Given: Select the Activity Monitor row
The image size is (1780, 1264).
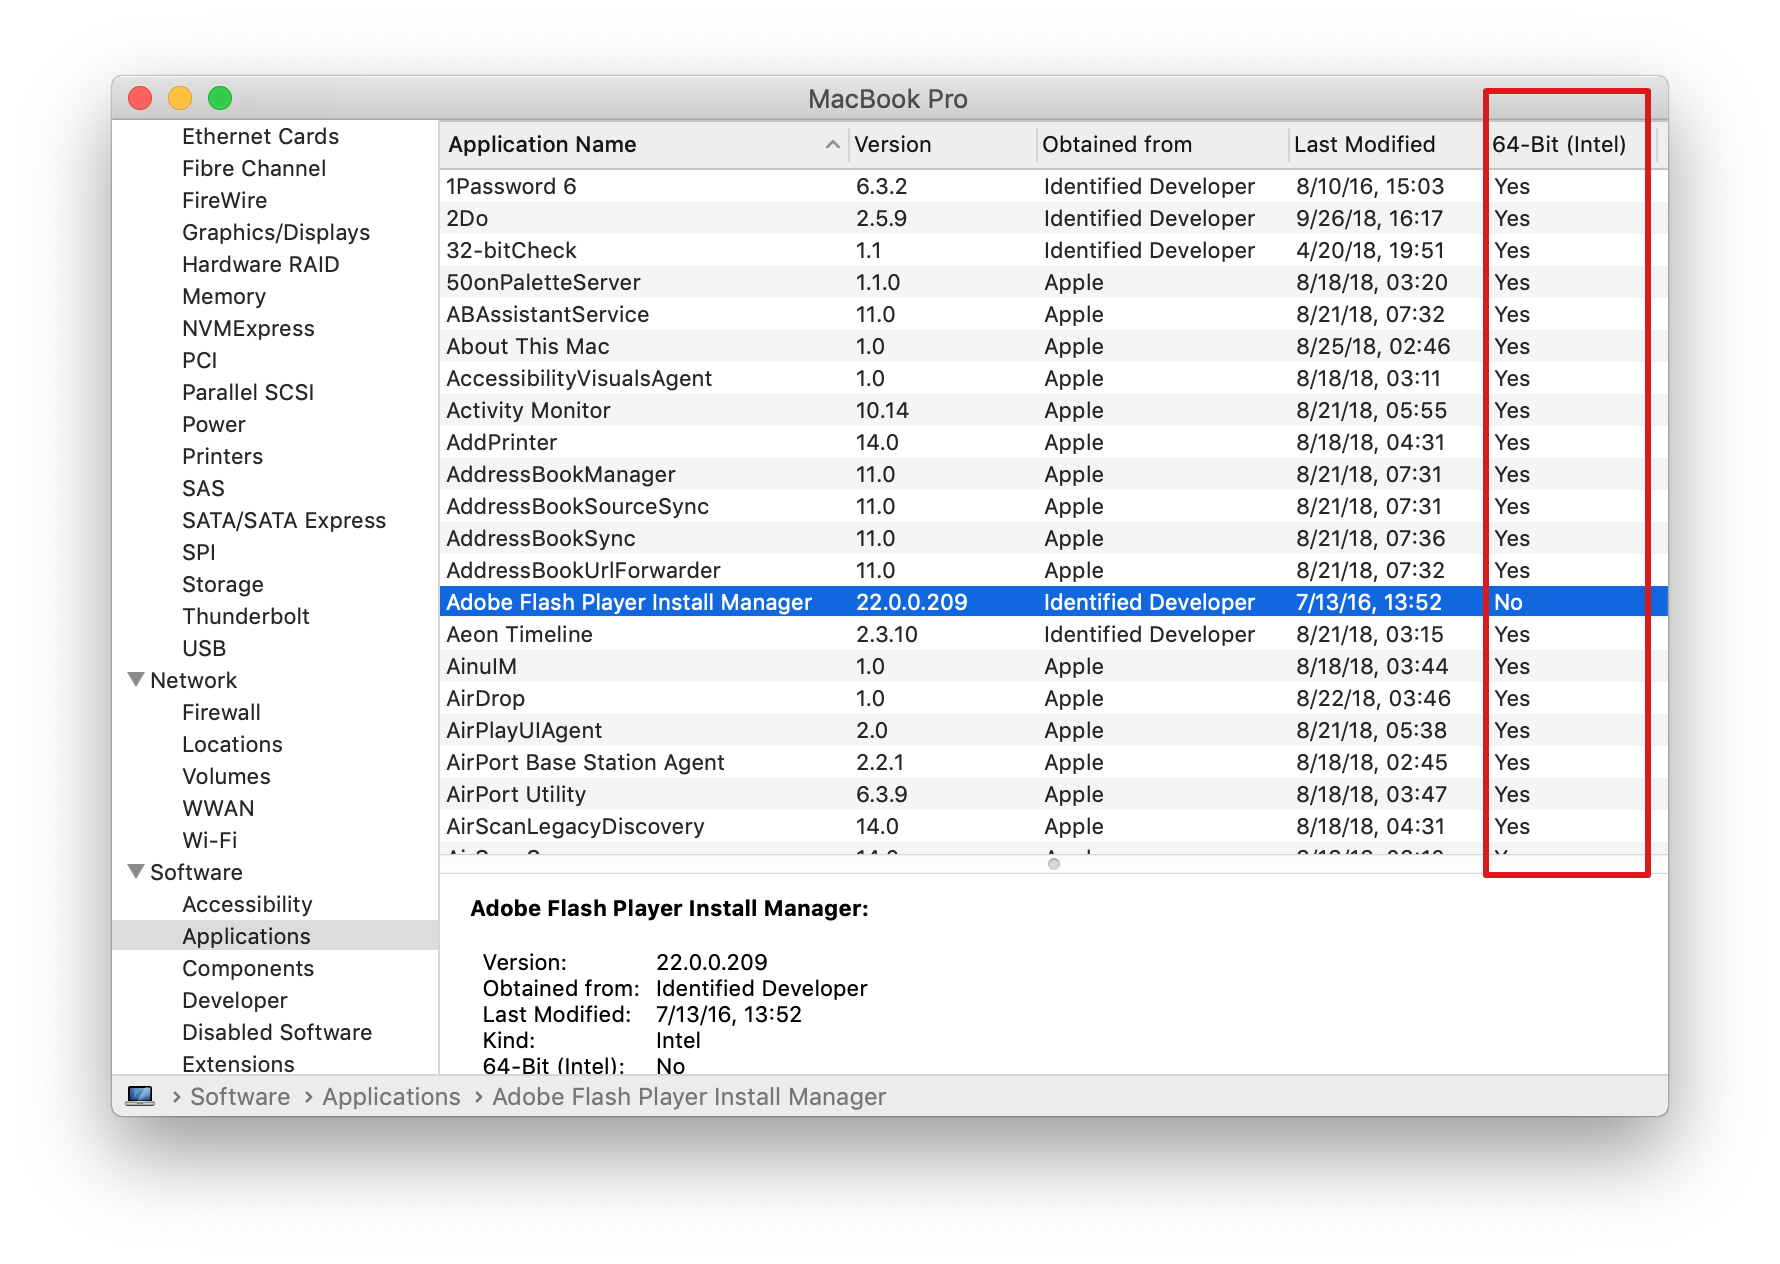Looking at the screenshot, I should click(x=1053, y=410).
